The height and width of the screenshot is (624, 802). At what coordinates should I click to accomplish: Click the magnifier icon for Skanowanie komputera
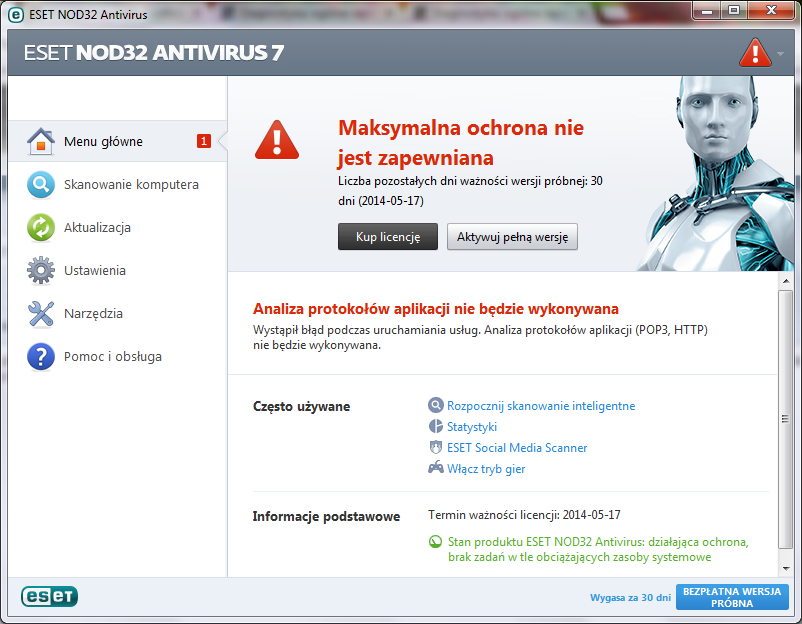point(41,184)
